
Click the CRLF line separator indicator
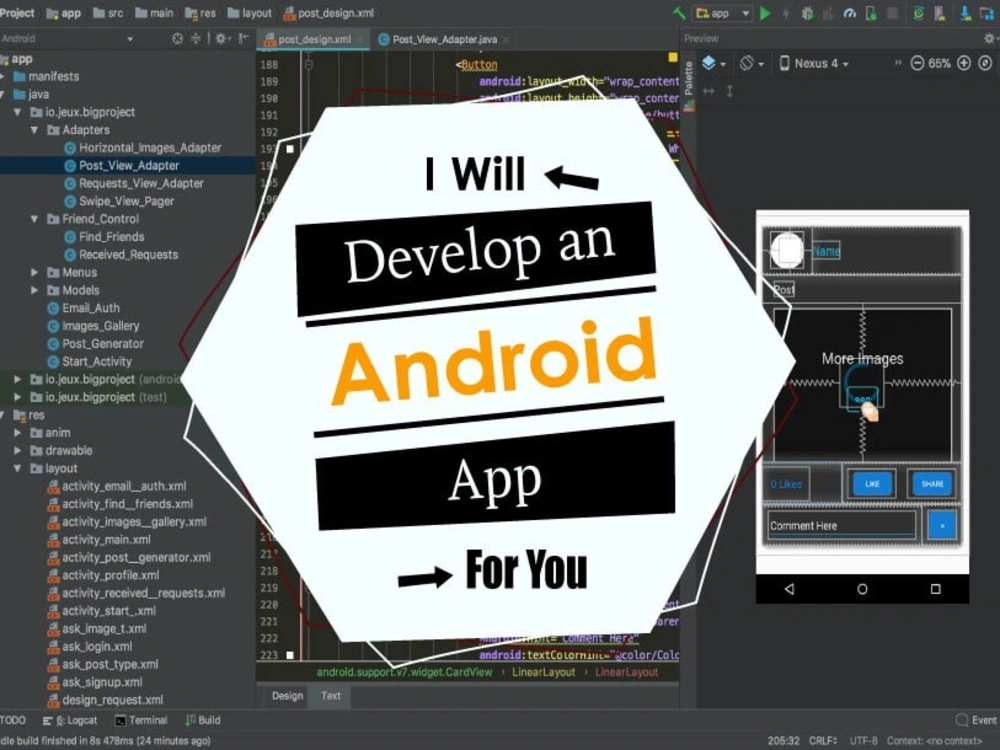coord(823,741)
